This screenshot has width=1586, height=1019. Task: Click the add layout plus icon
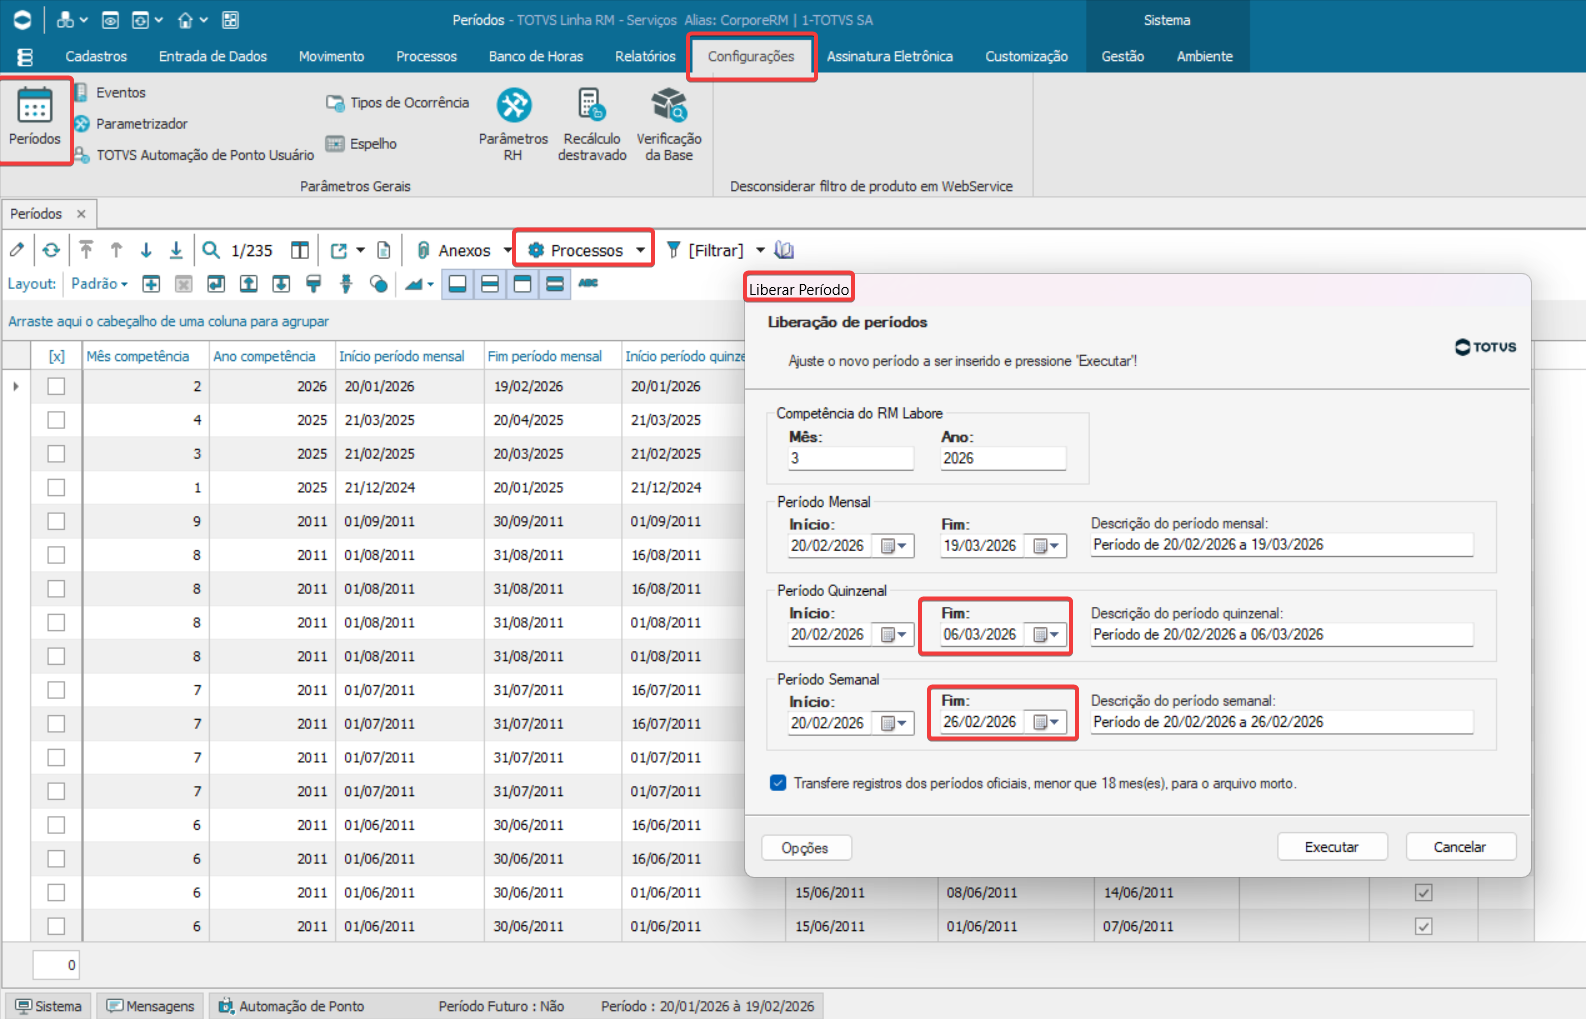click(x=151, y=284)
